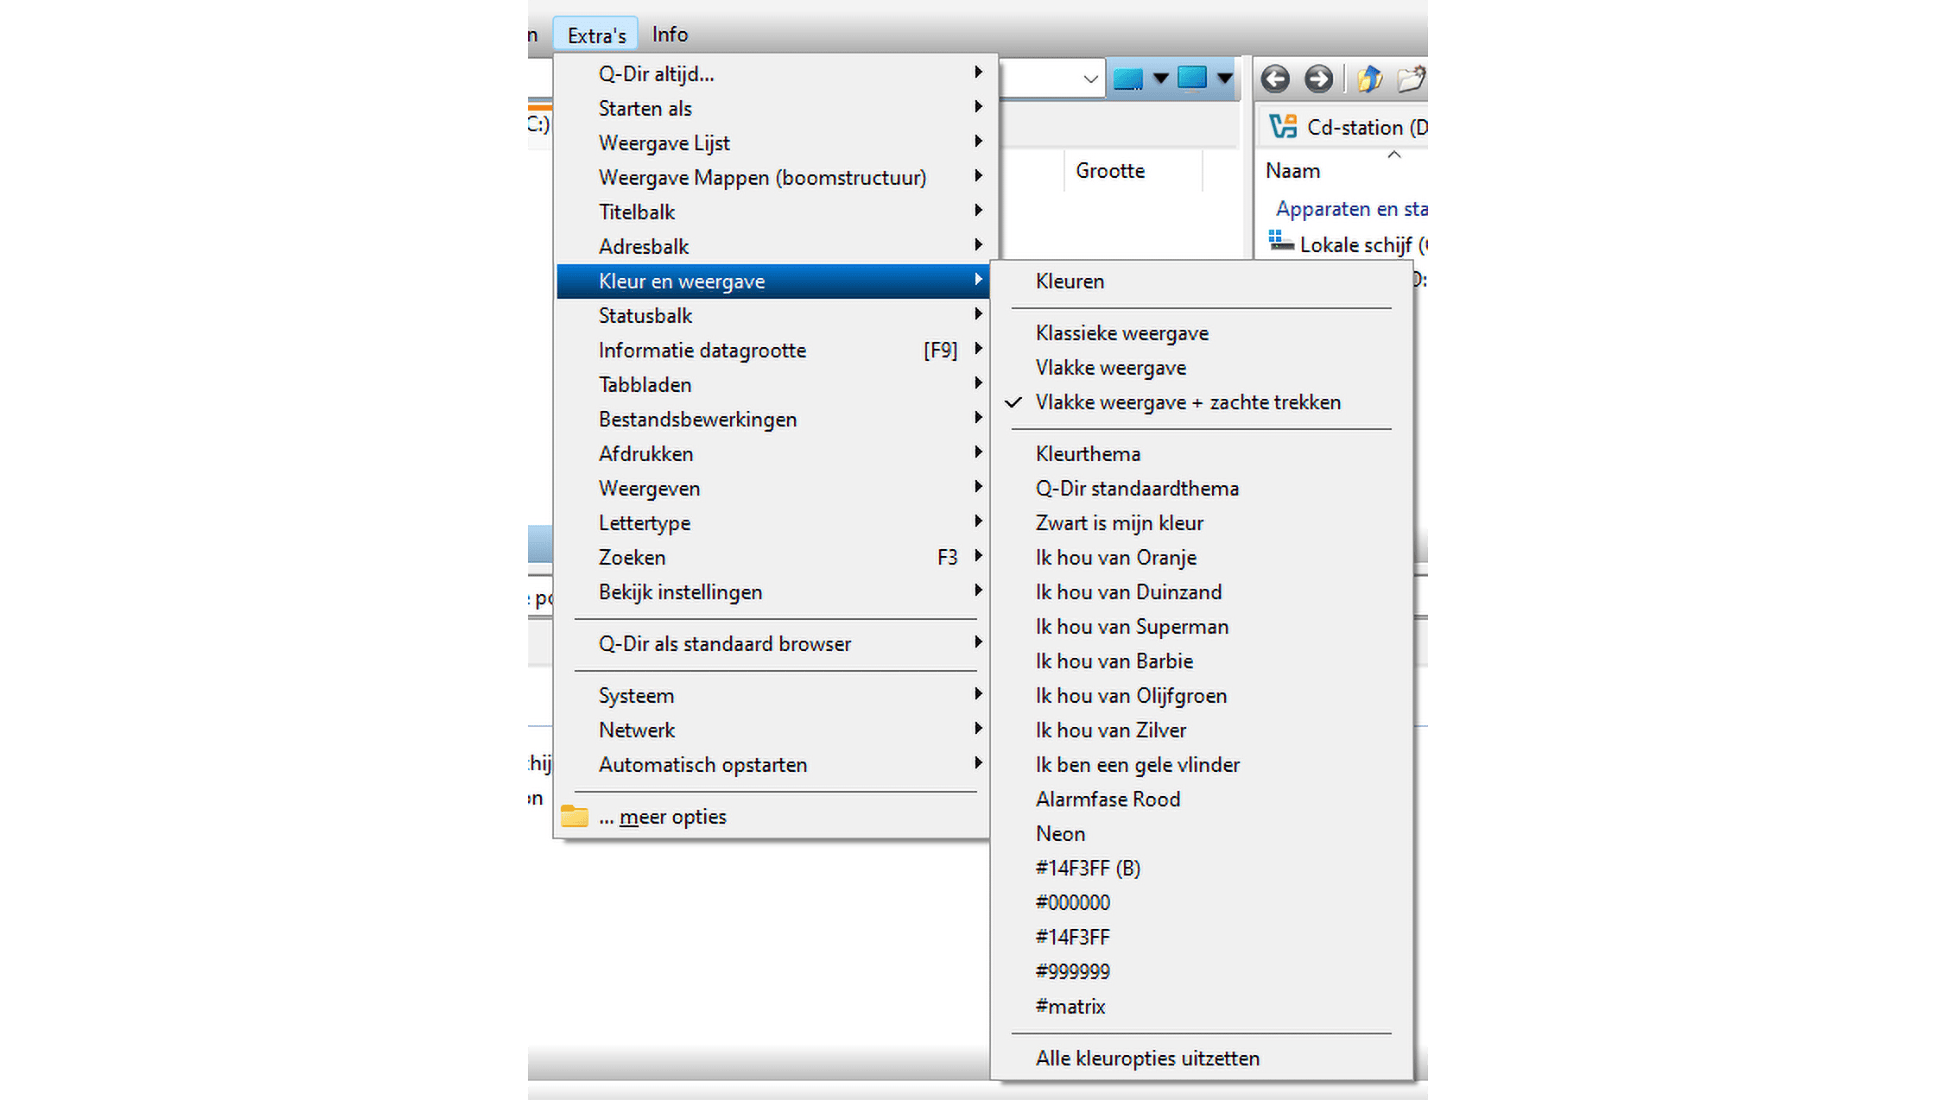This screenshot has width=1956, height=1100.
Task: Open the address bar combo box dropdown
Action: pos(1090,79)
